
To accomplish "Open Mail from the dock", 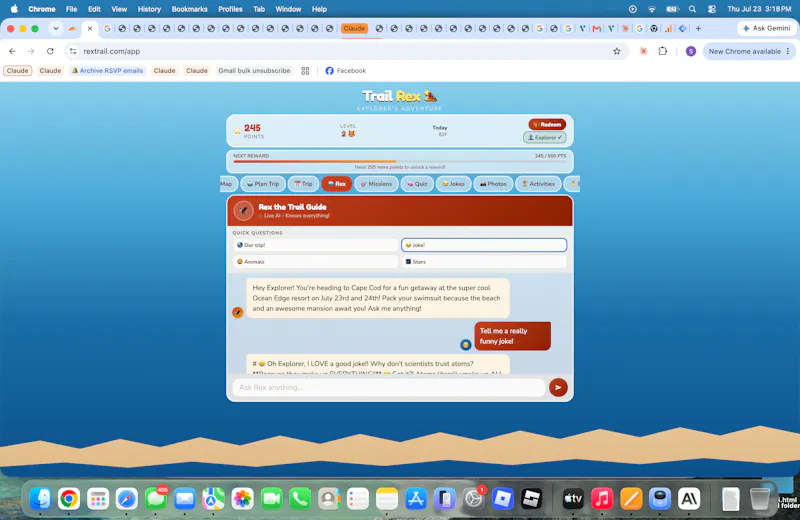I will tap(184, 499).
